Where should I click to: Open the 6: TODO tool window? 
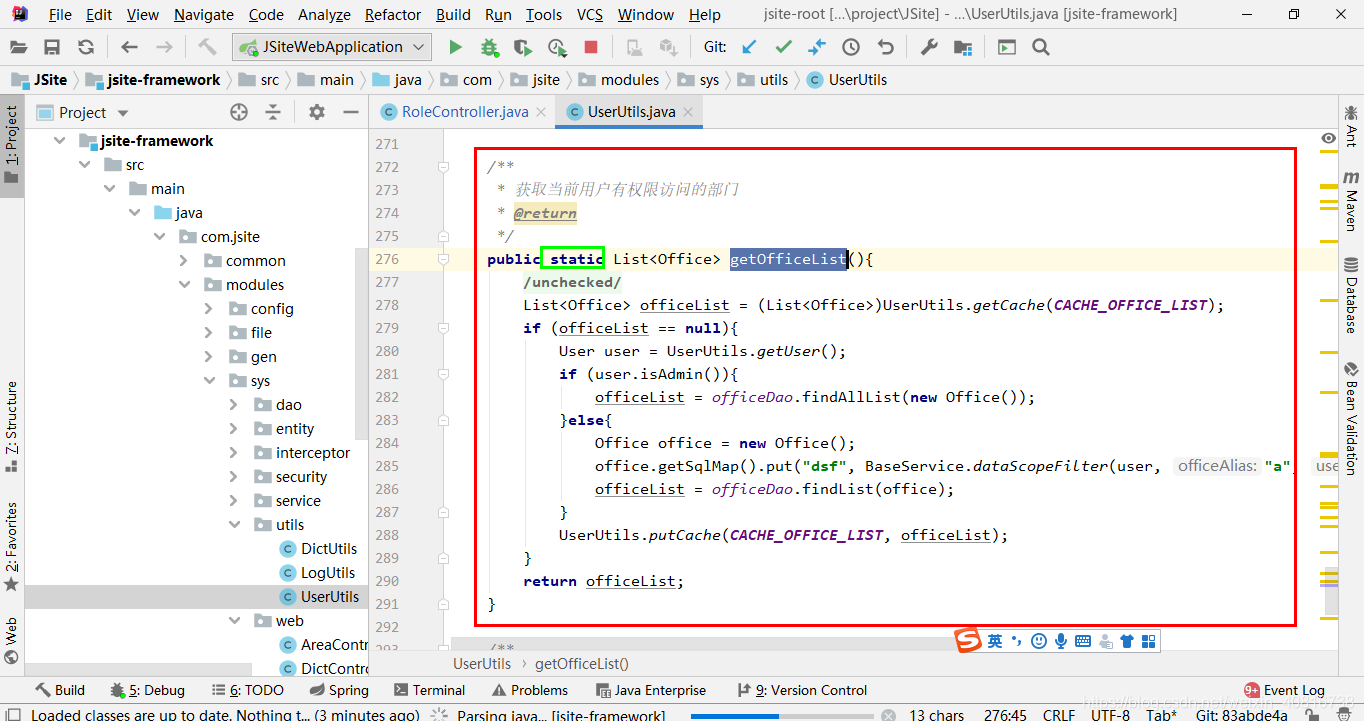[247, 690]
